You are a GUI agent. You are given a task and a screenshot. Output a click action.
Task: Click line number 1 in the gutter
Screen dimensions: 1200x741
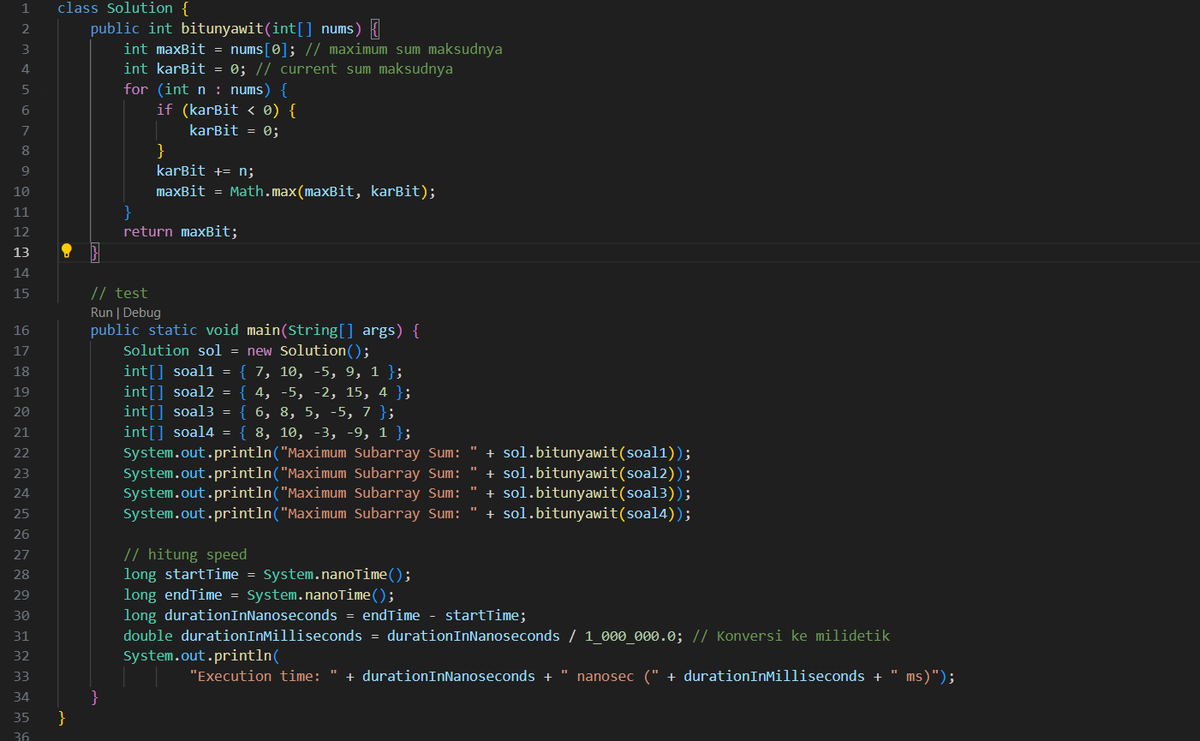[24, 8]
